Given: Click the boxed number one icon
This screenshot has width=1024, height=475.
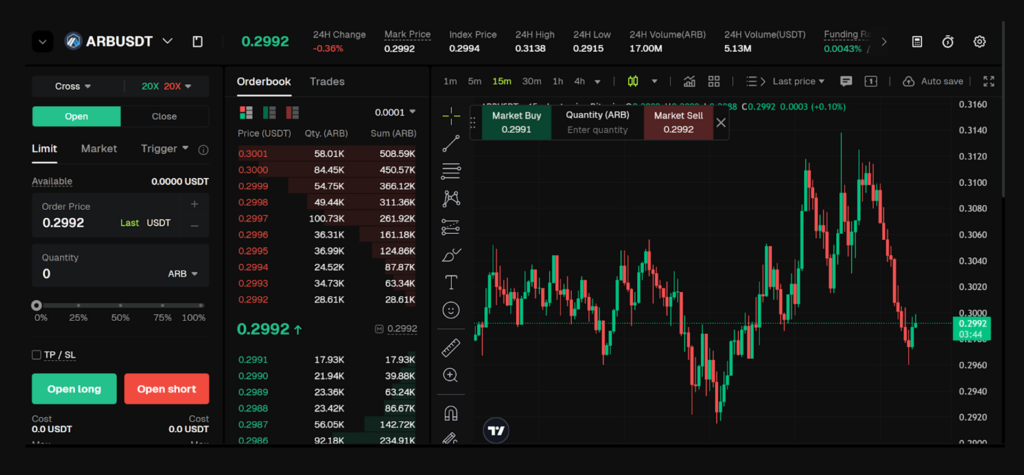Looking at the screenshot, I should click(x=871, y=81).
